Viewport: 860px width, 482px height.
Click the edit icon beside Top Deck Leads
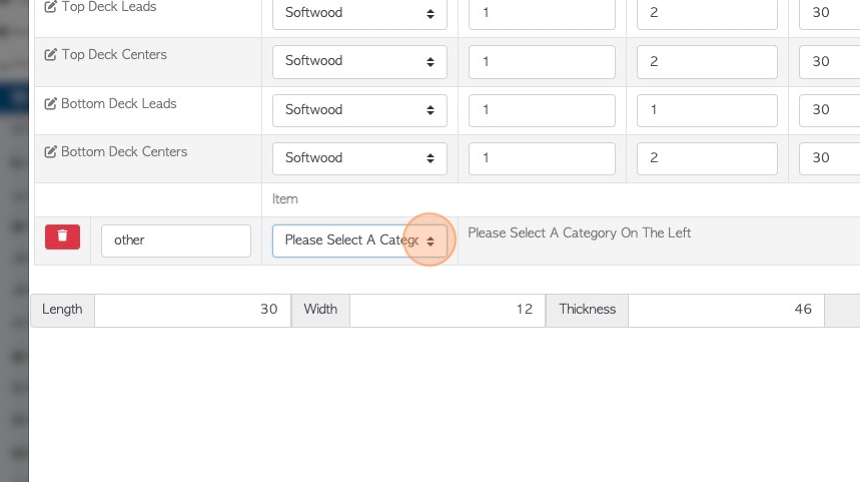coord(50,7)
